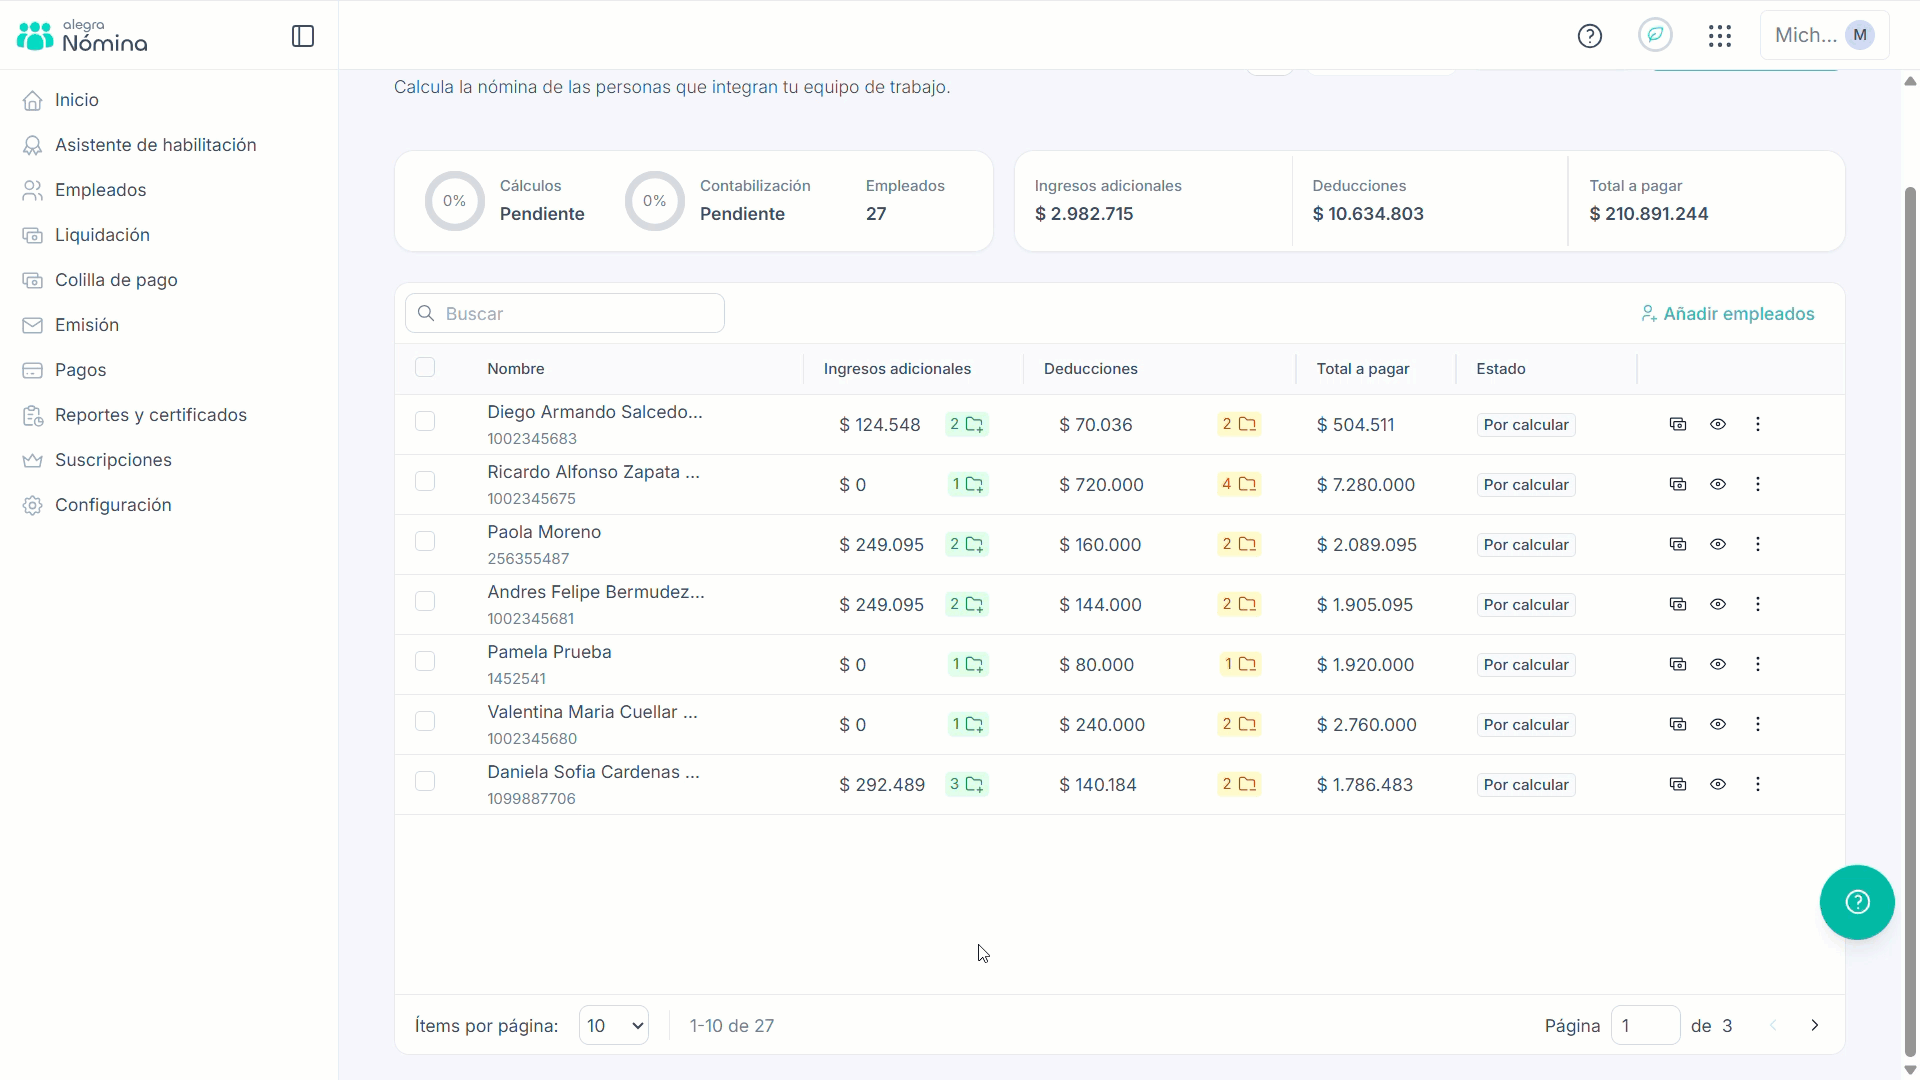
Task: Toggle the select-all checkbox in table header
Action: coord(425,367)
